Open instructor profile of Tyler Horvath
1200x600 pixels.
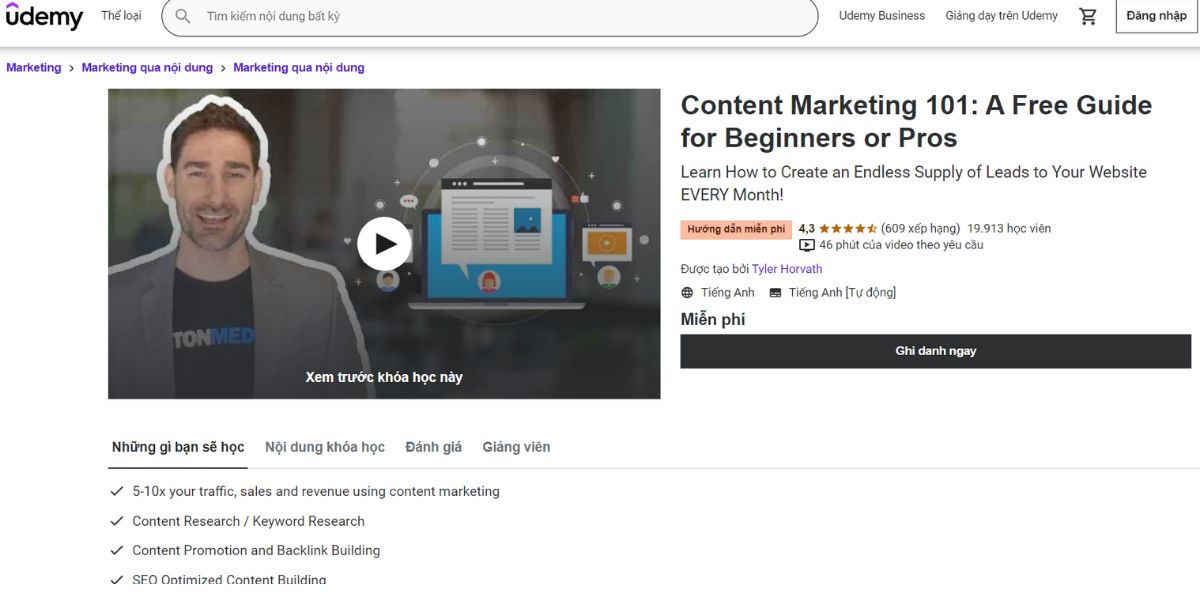tap(789, 268)
